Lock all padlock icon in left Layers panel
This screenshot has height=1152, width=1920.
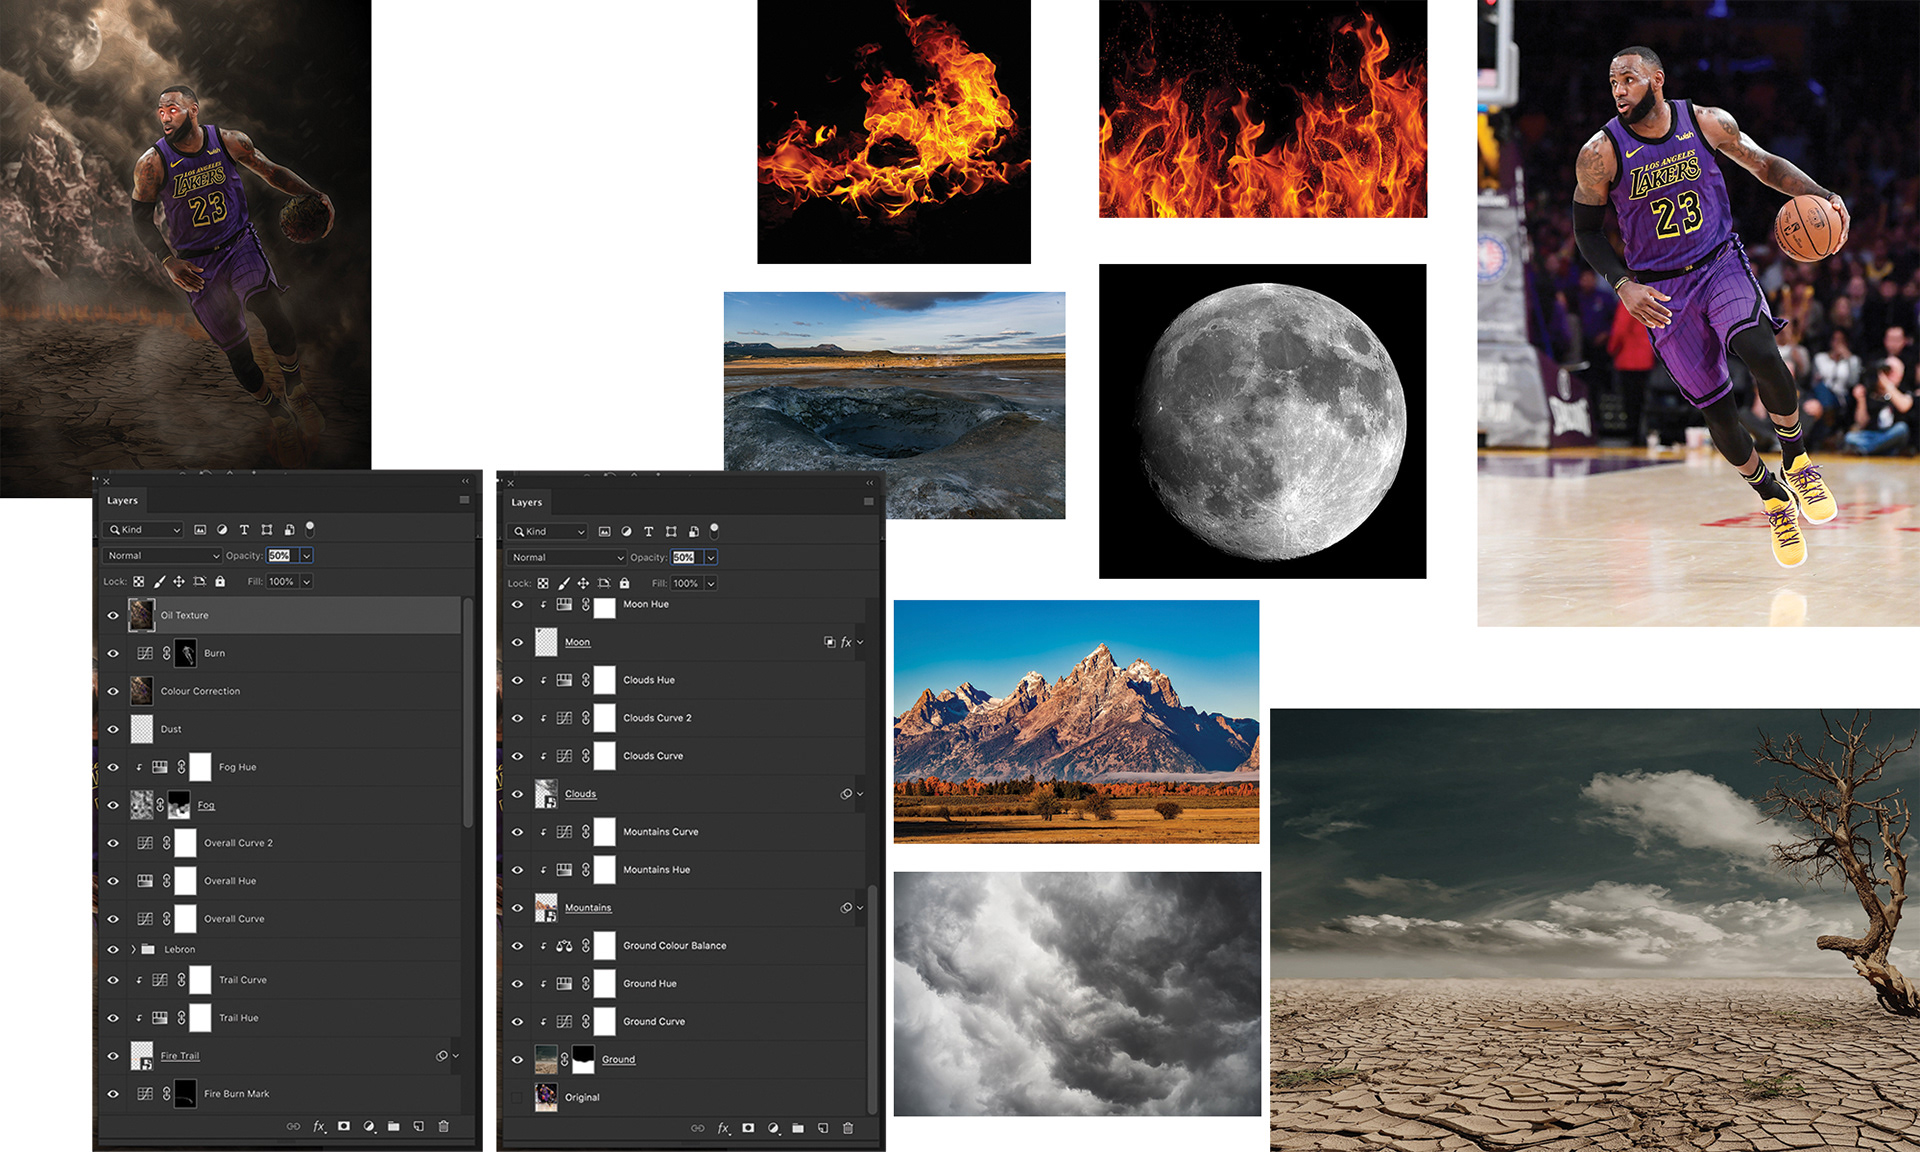point(220,582)
